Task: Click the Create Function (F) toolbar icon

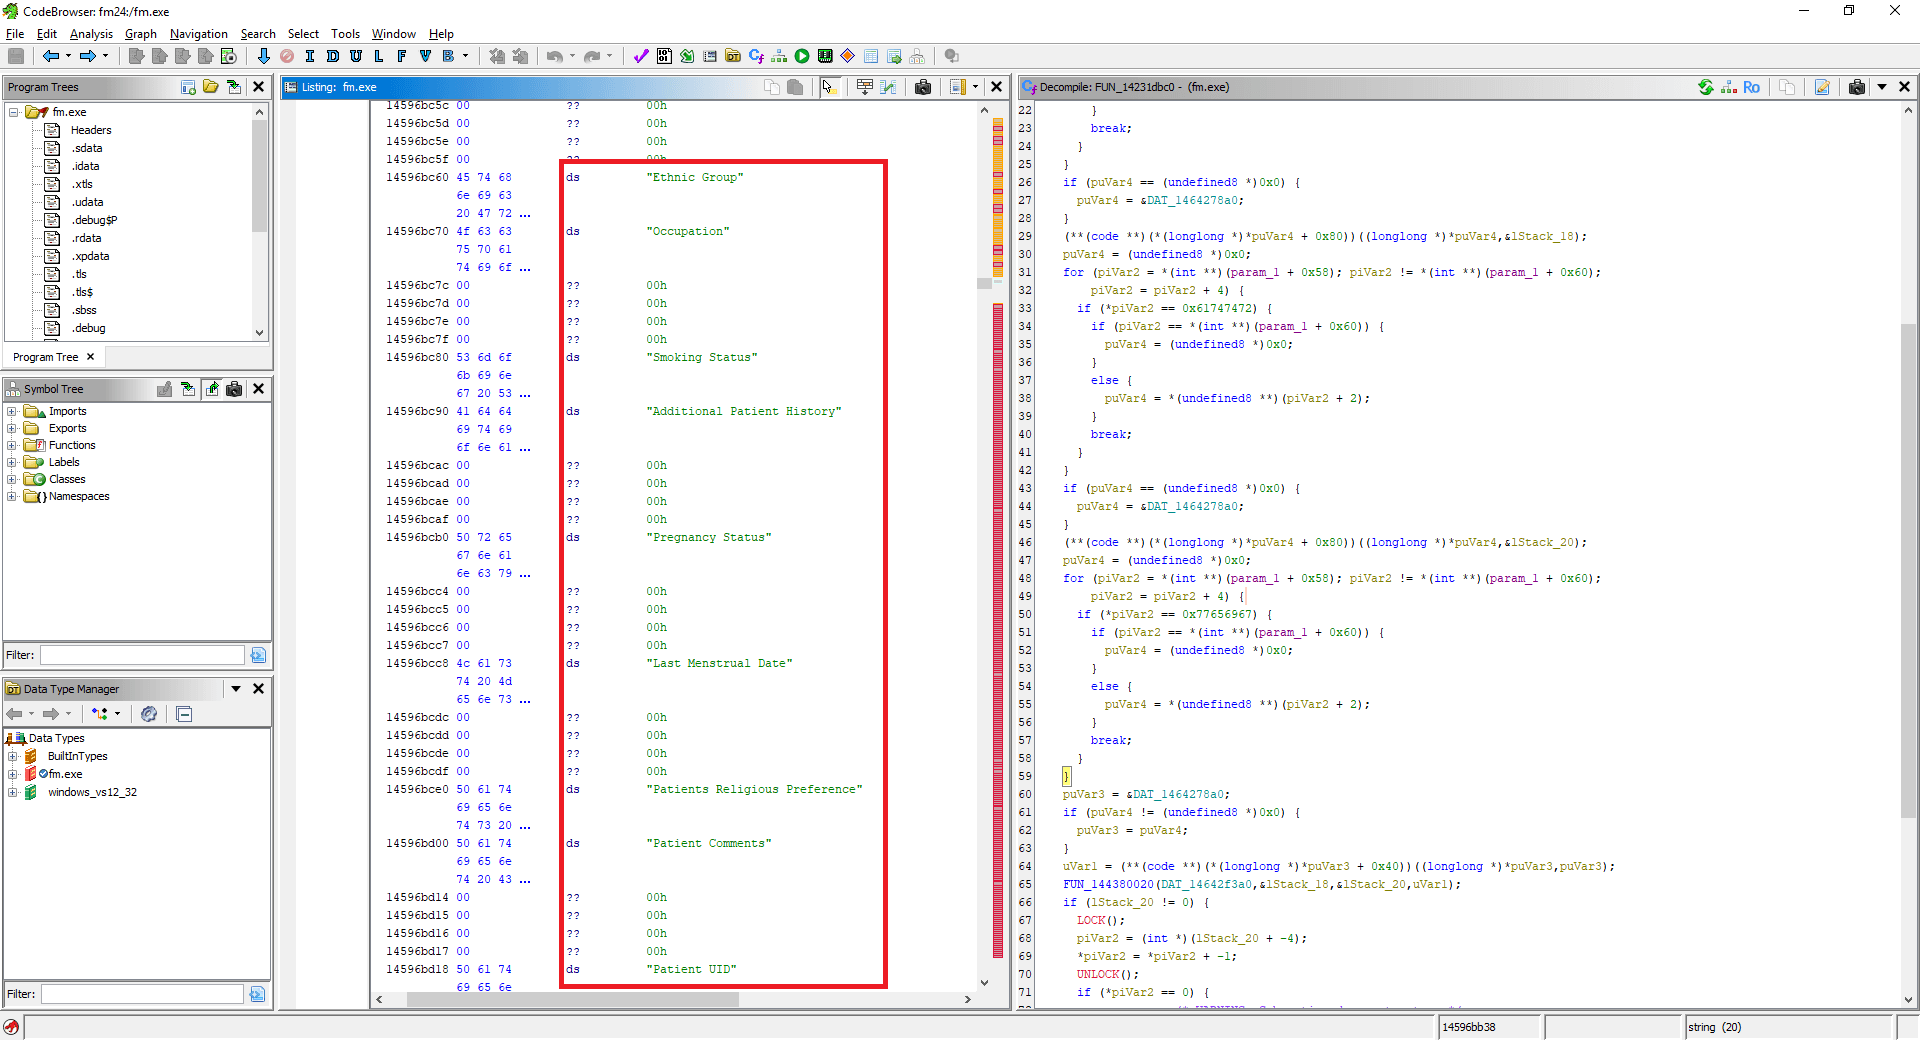Action: 402,56
